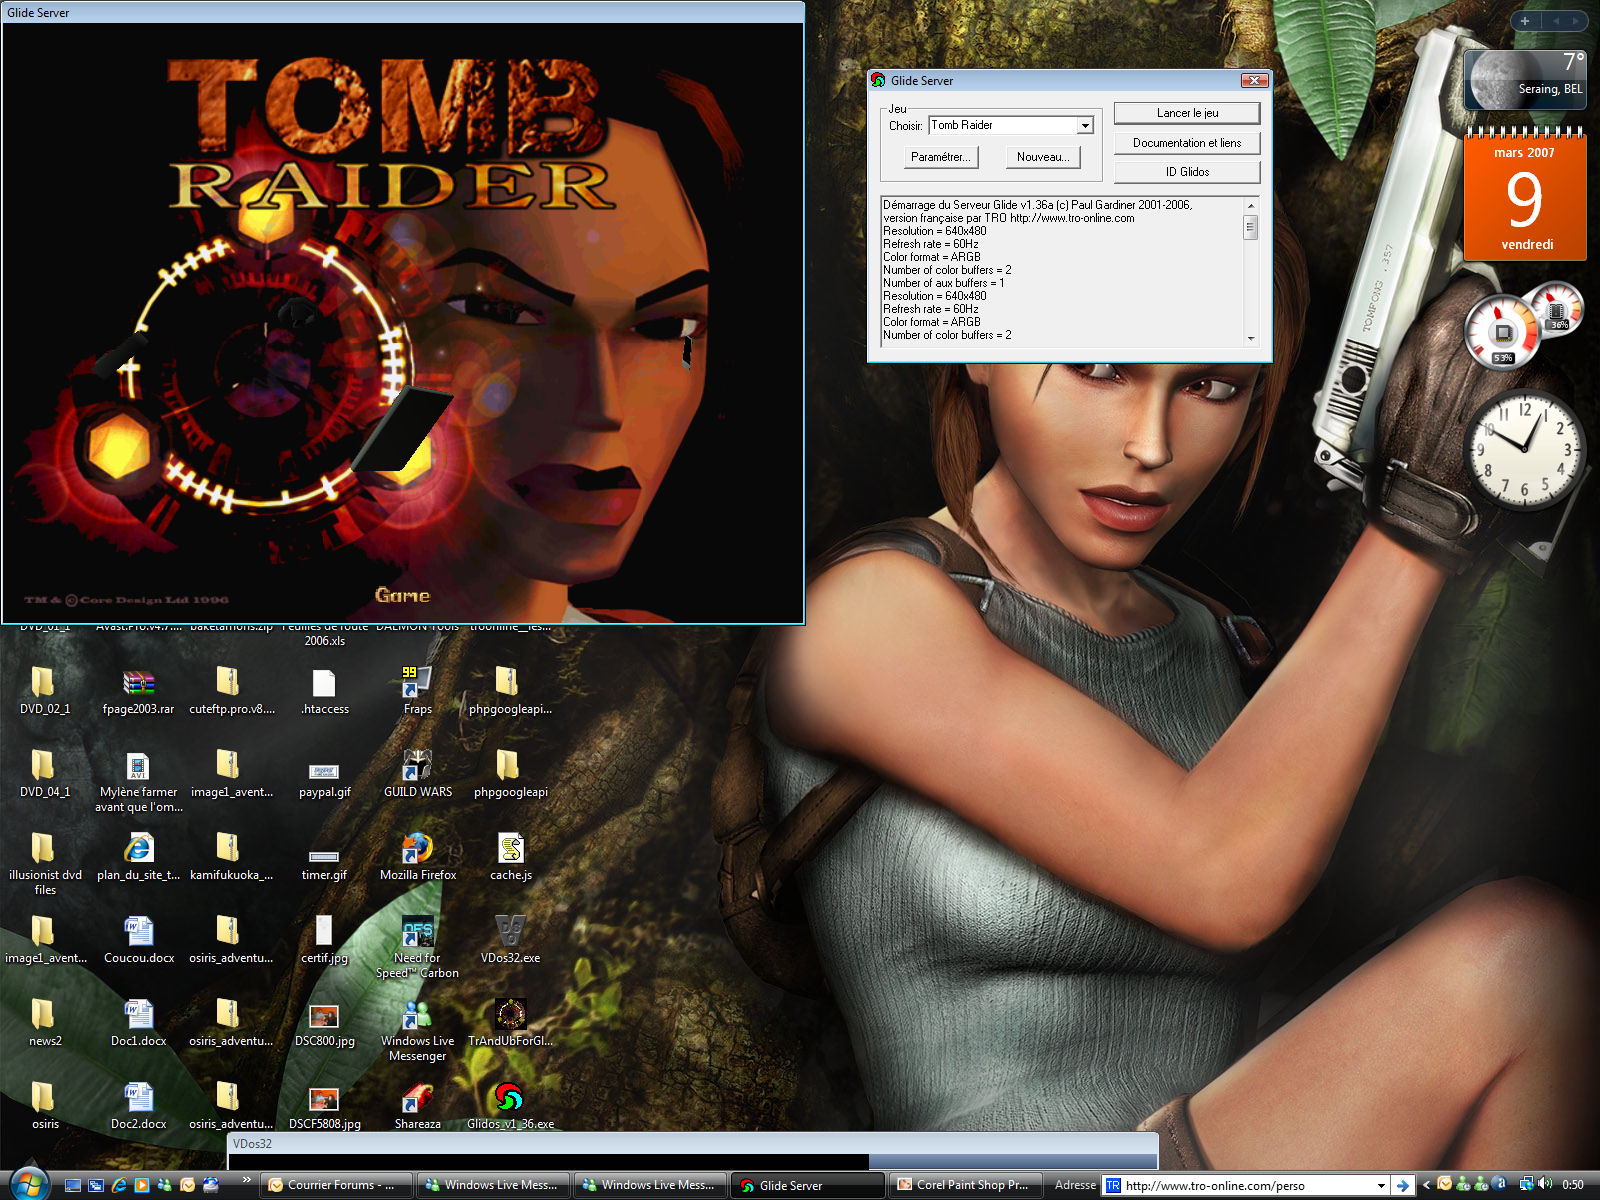
Task: Open the address bar history dropdown
Action: tap(1381, 1186)
